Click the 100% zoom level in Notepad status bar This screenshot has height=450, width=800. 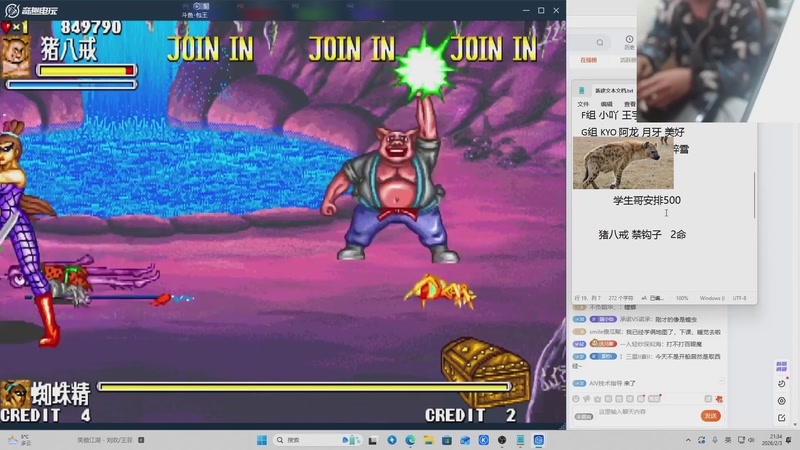(x=682, y=298)
